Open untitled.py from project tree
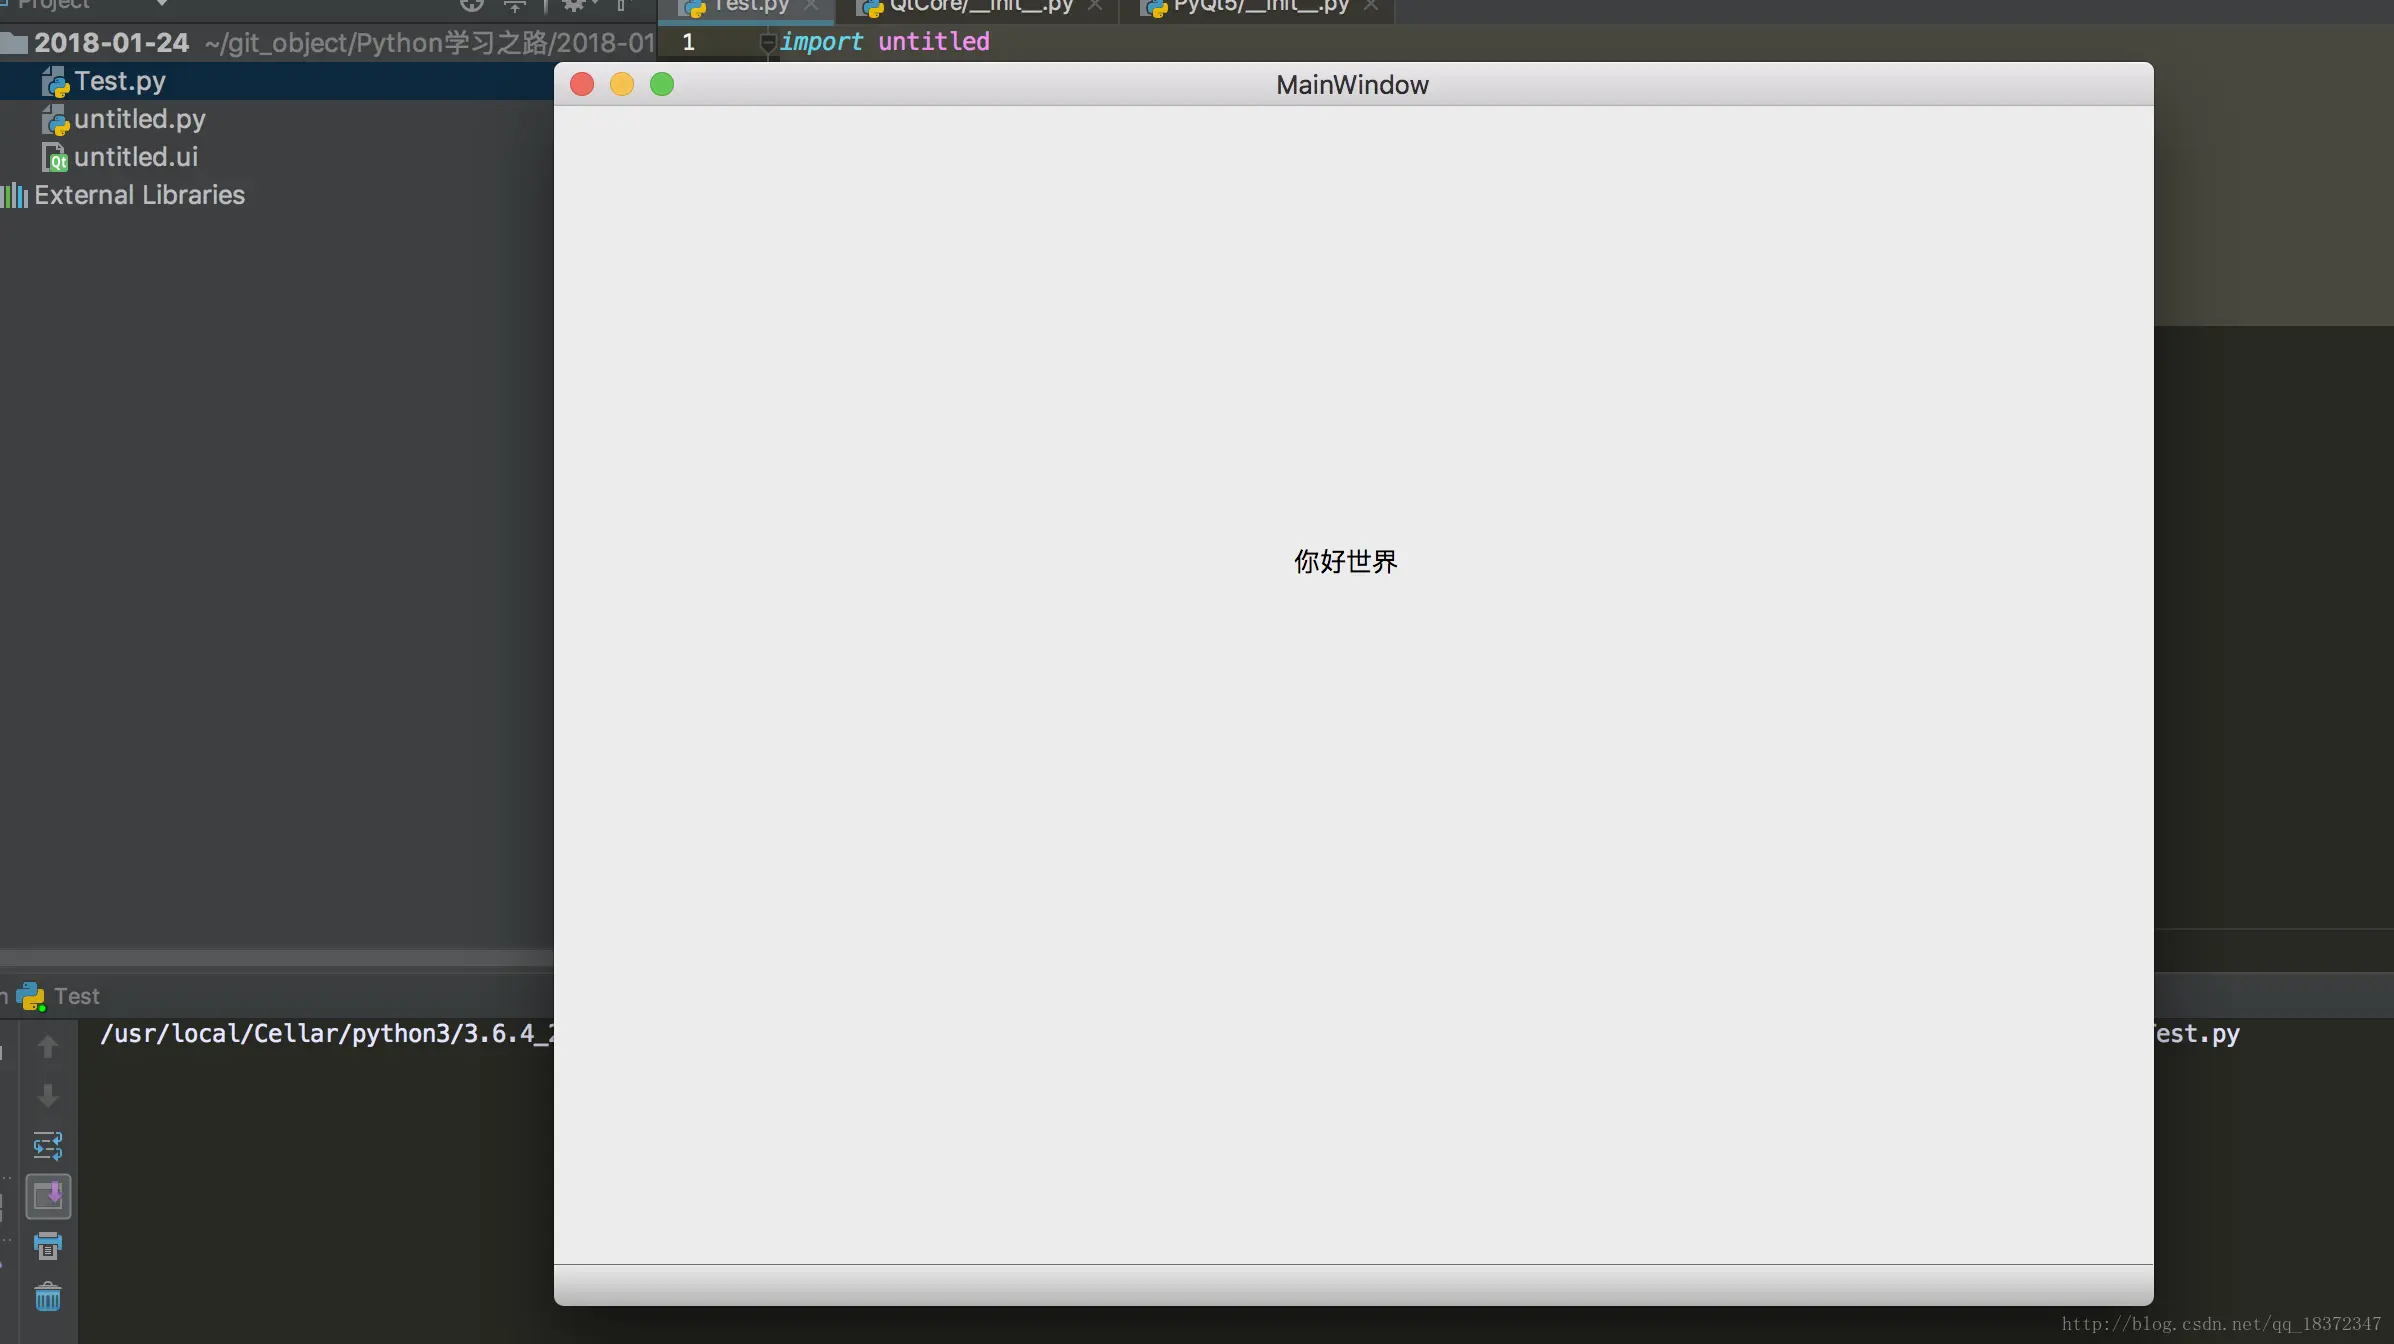 [139, 119]
